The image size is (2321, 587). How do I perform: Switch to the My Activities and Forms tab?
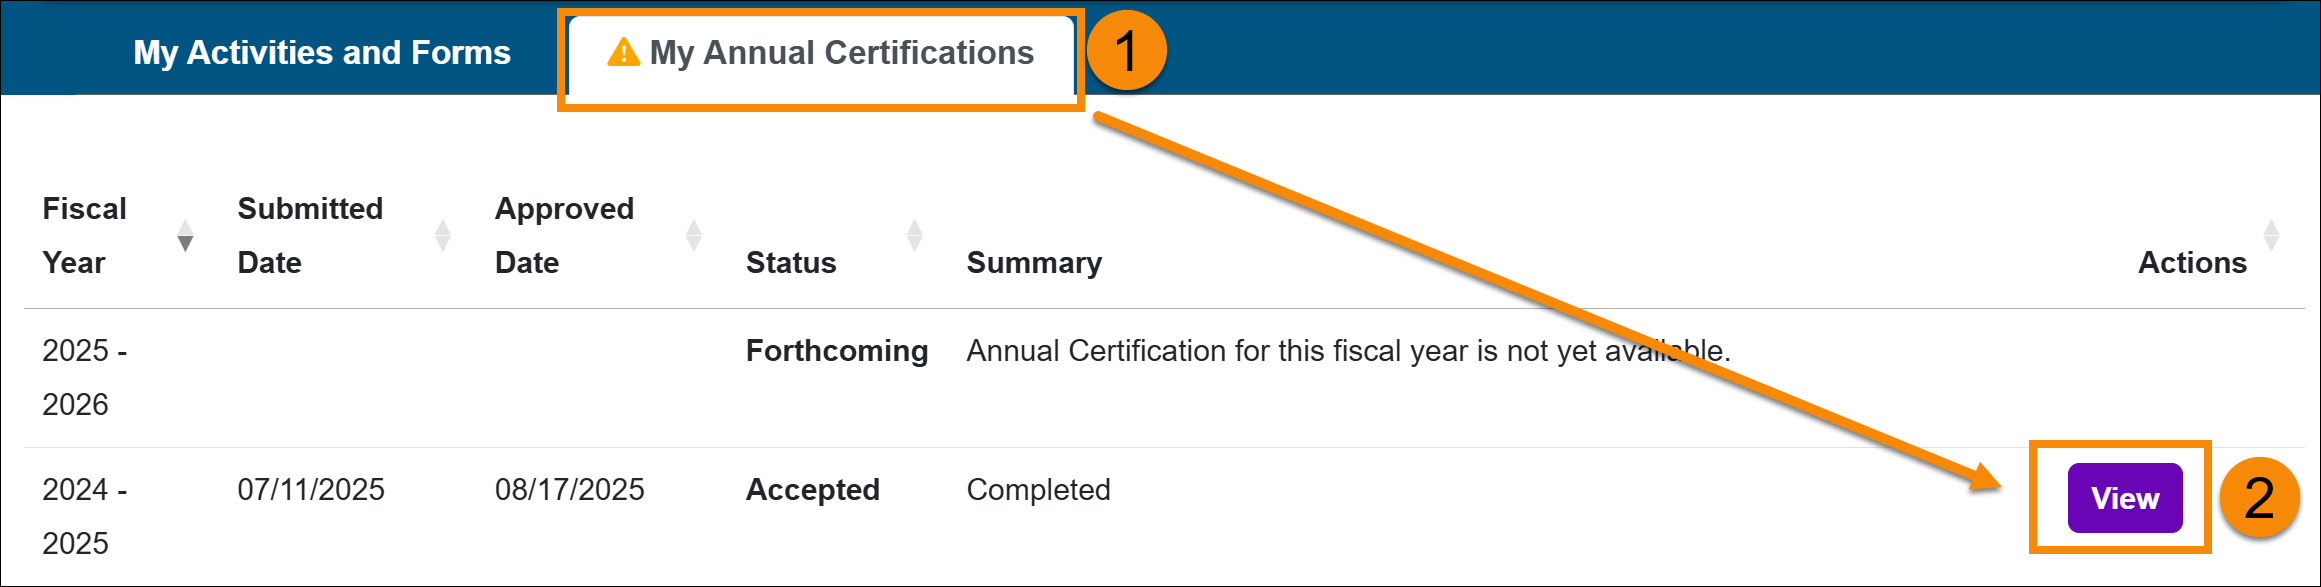(322, 52)
